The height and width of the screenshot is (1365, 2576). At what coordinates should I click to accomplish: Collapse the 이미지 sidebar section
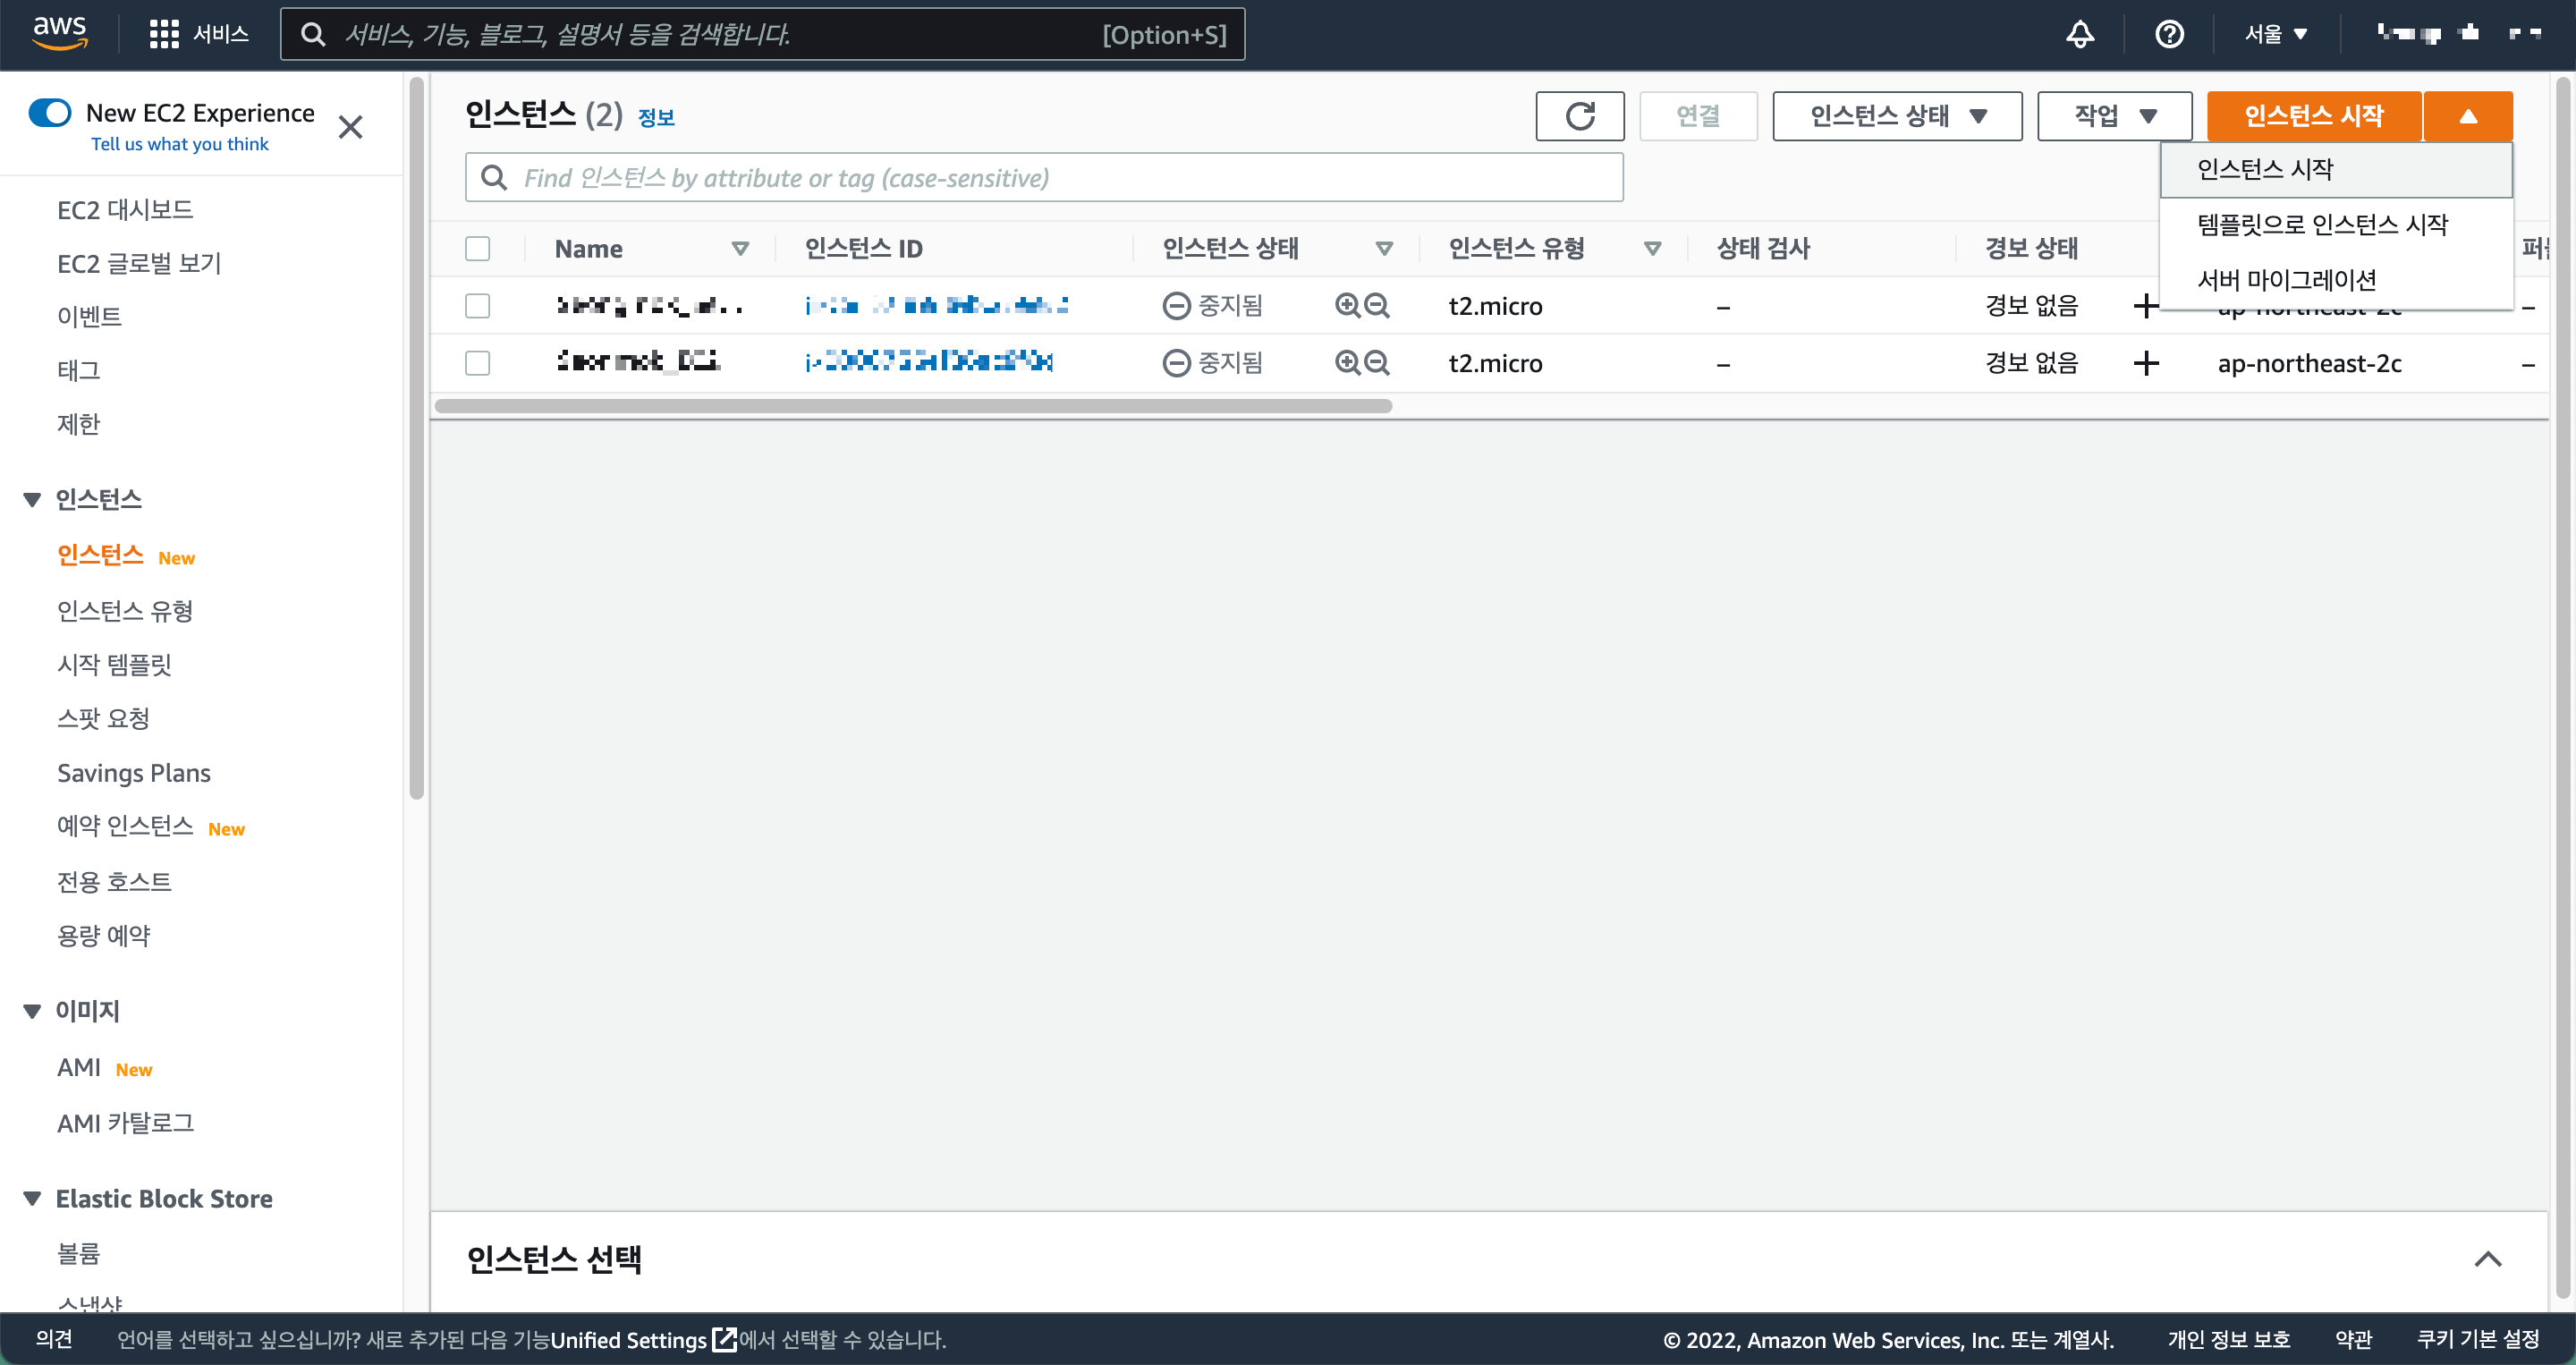pos(32,1011)
